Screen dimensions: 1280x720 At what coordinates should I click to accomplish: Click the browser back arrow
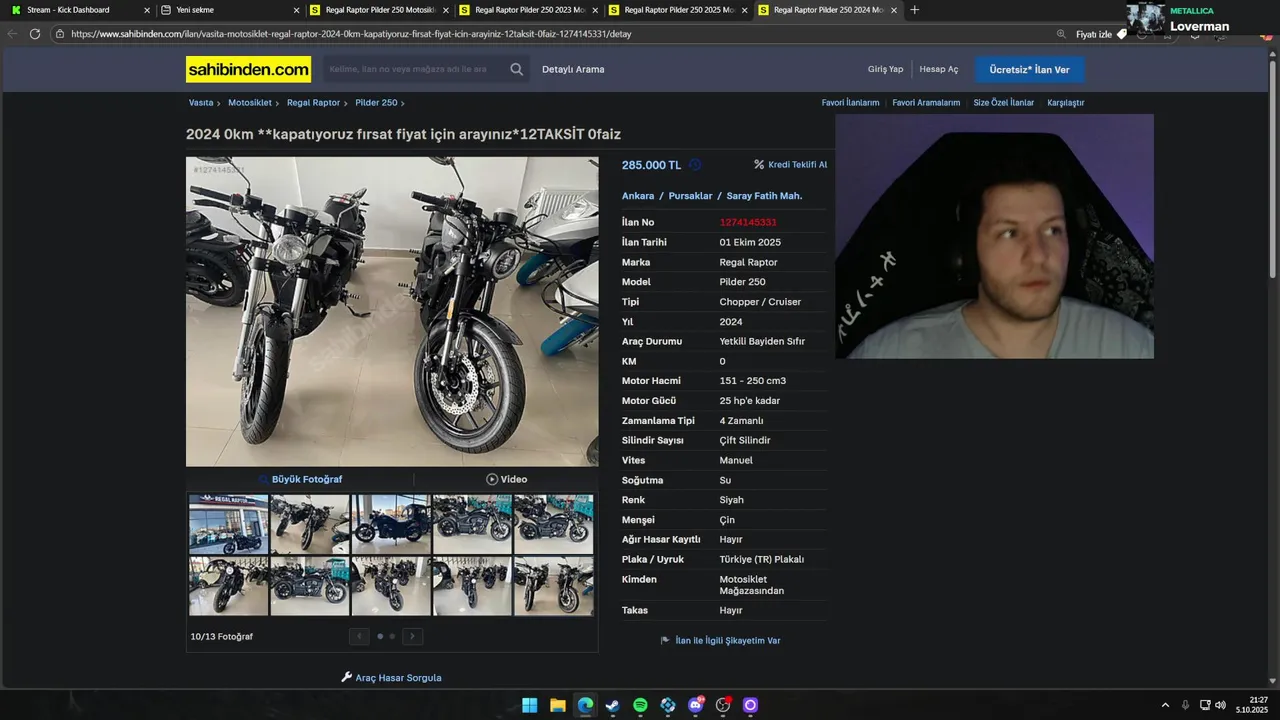12,34
